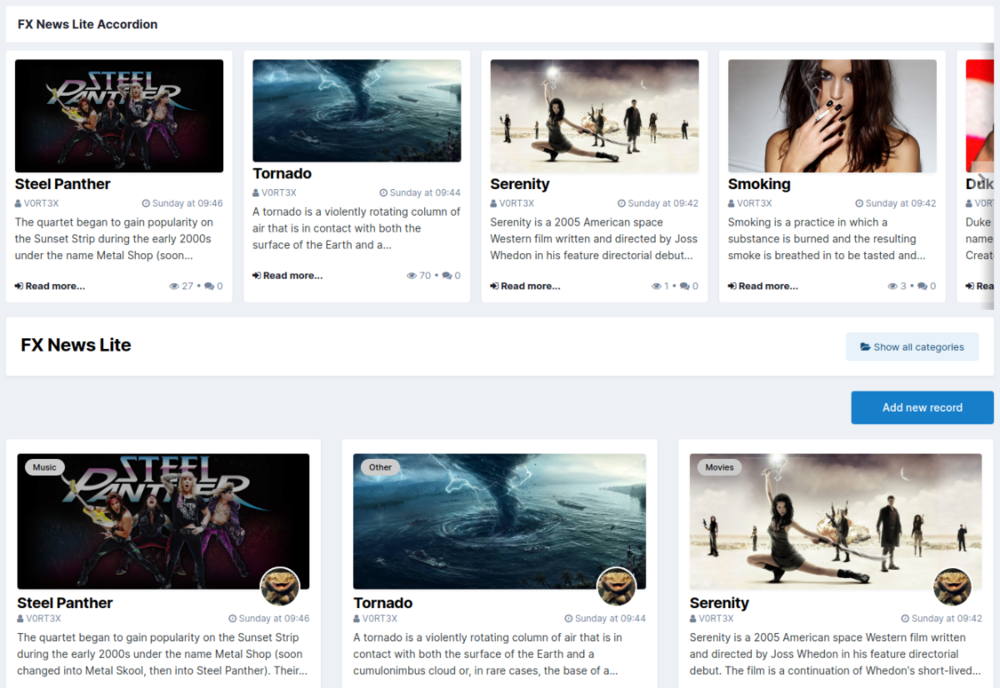Click the Add new record button
The width and height of the screenshot is (1000, 688).
(921, 407)
